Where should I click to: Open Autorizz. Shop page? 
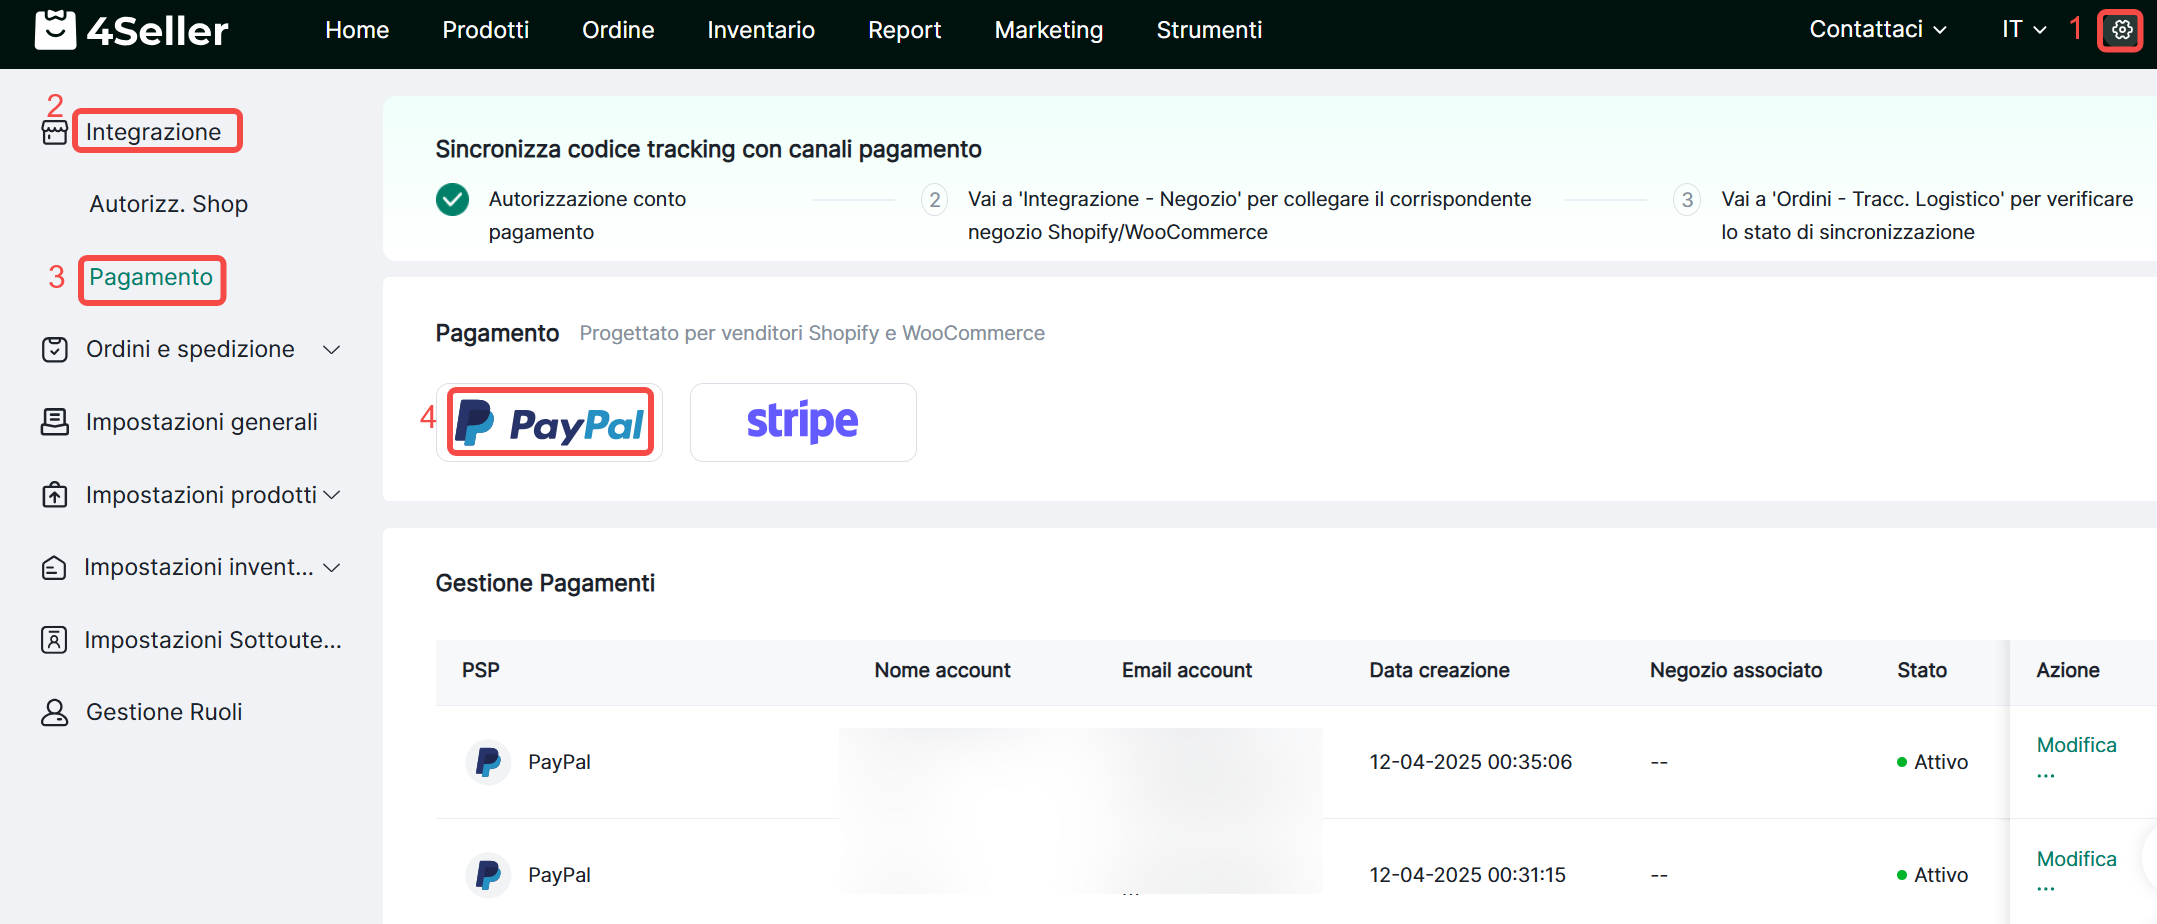pos(168,204)
